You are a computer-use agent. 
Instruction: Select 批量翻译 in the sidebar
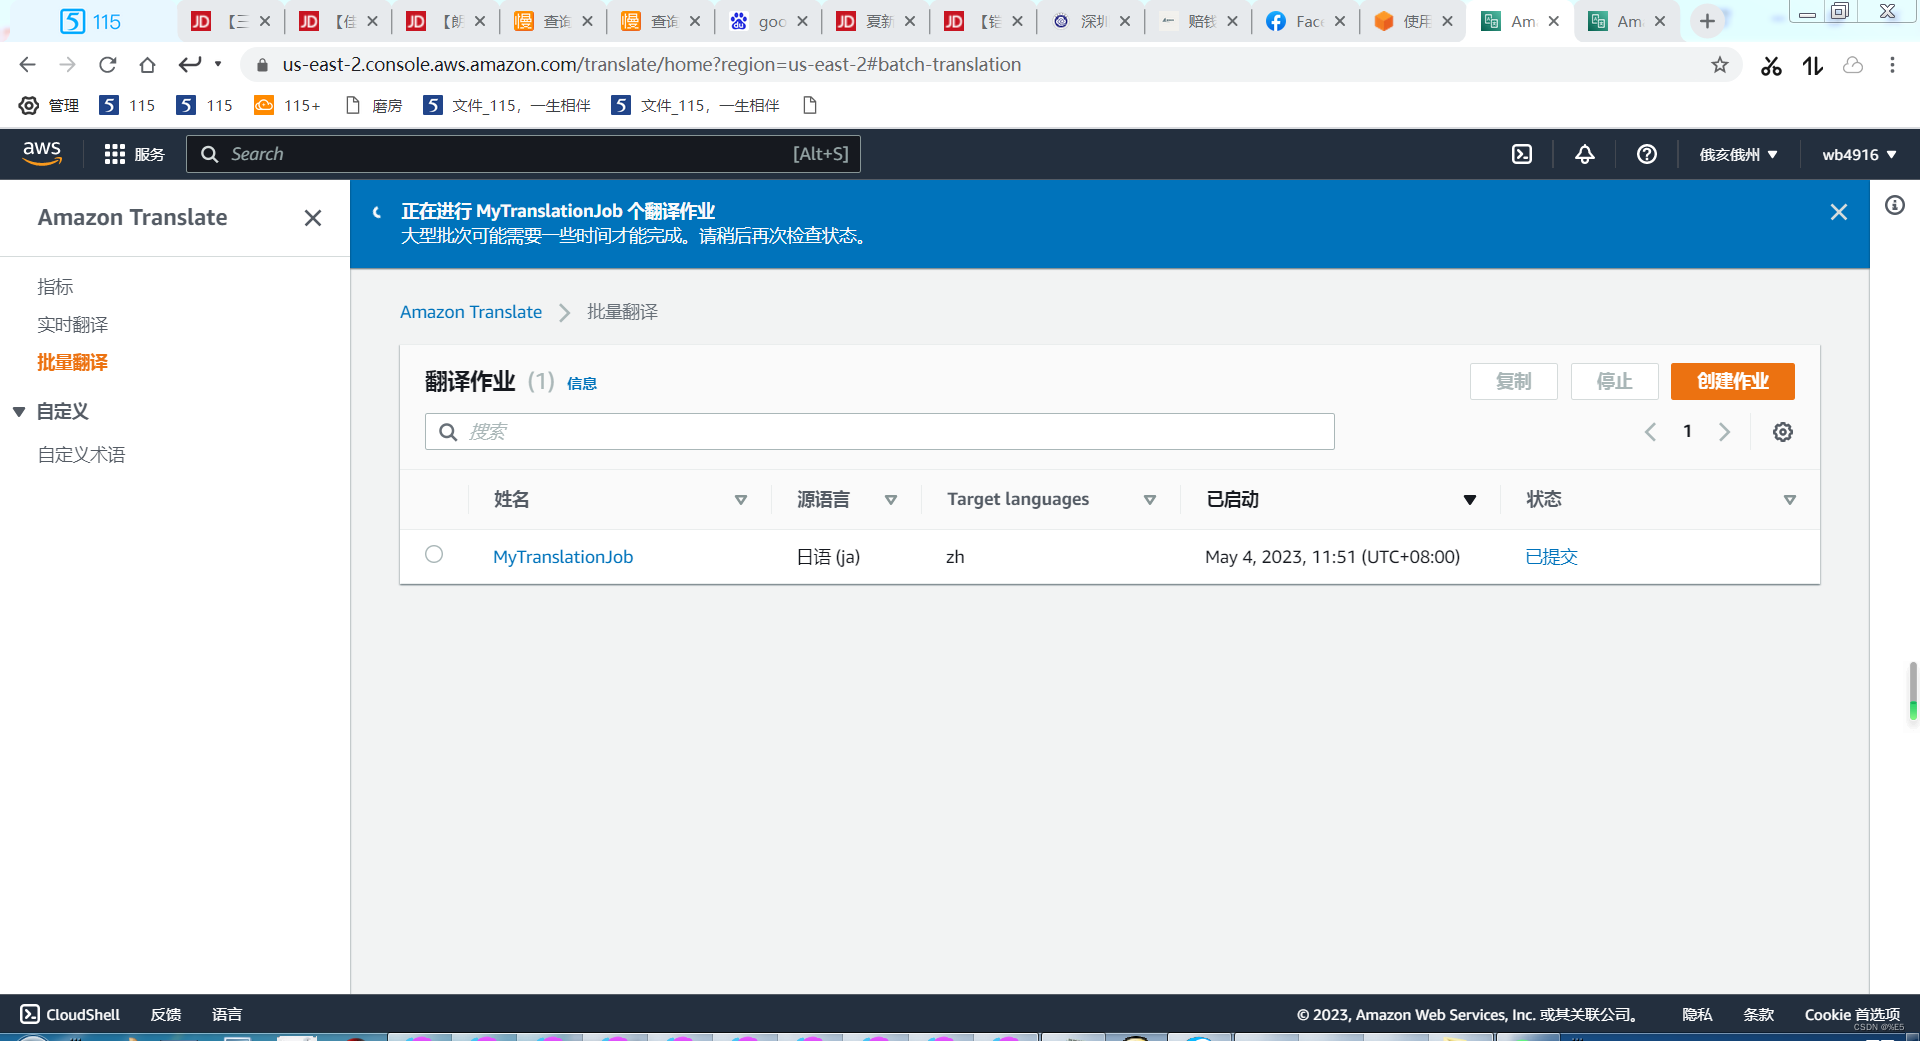[72, 363]
